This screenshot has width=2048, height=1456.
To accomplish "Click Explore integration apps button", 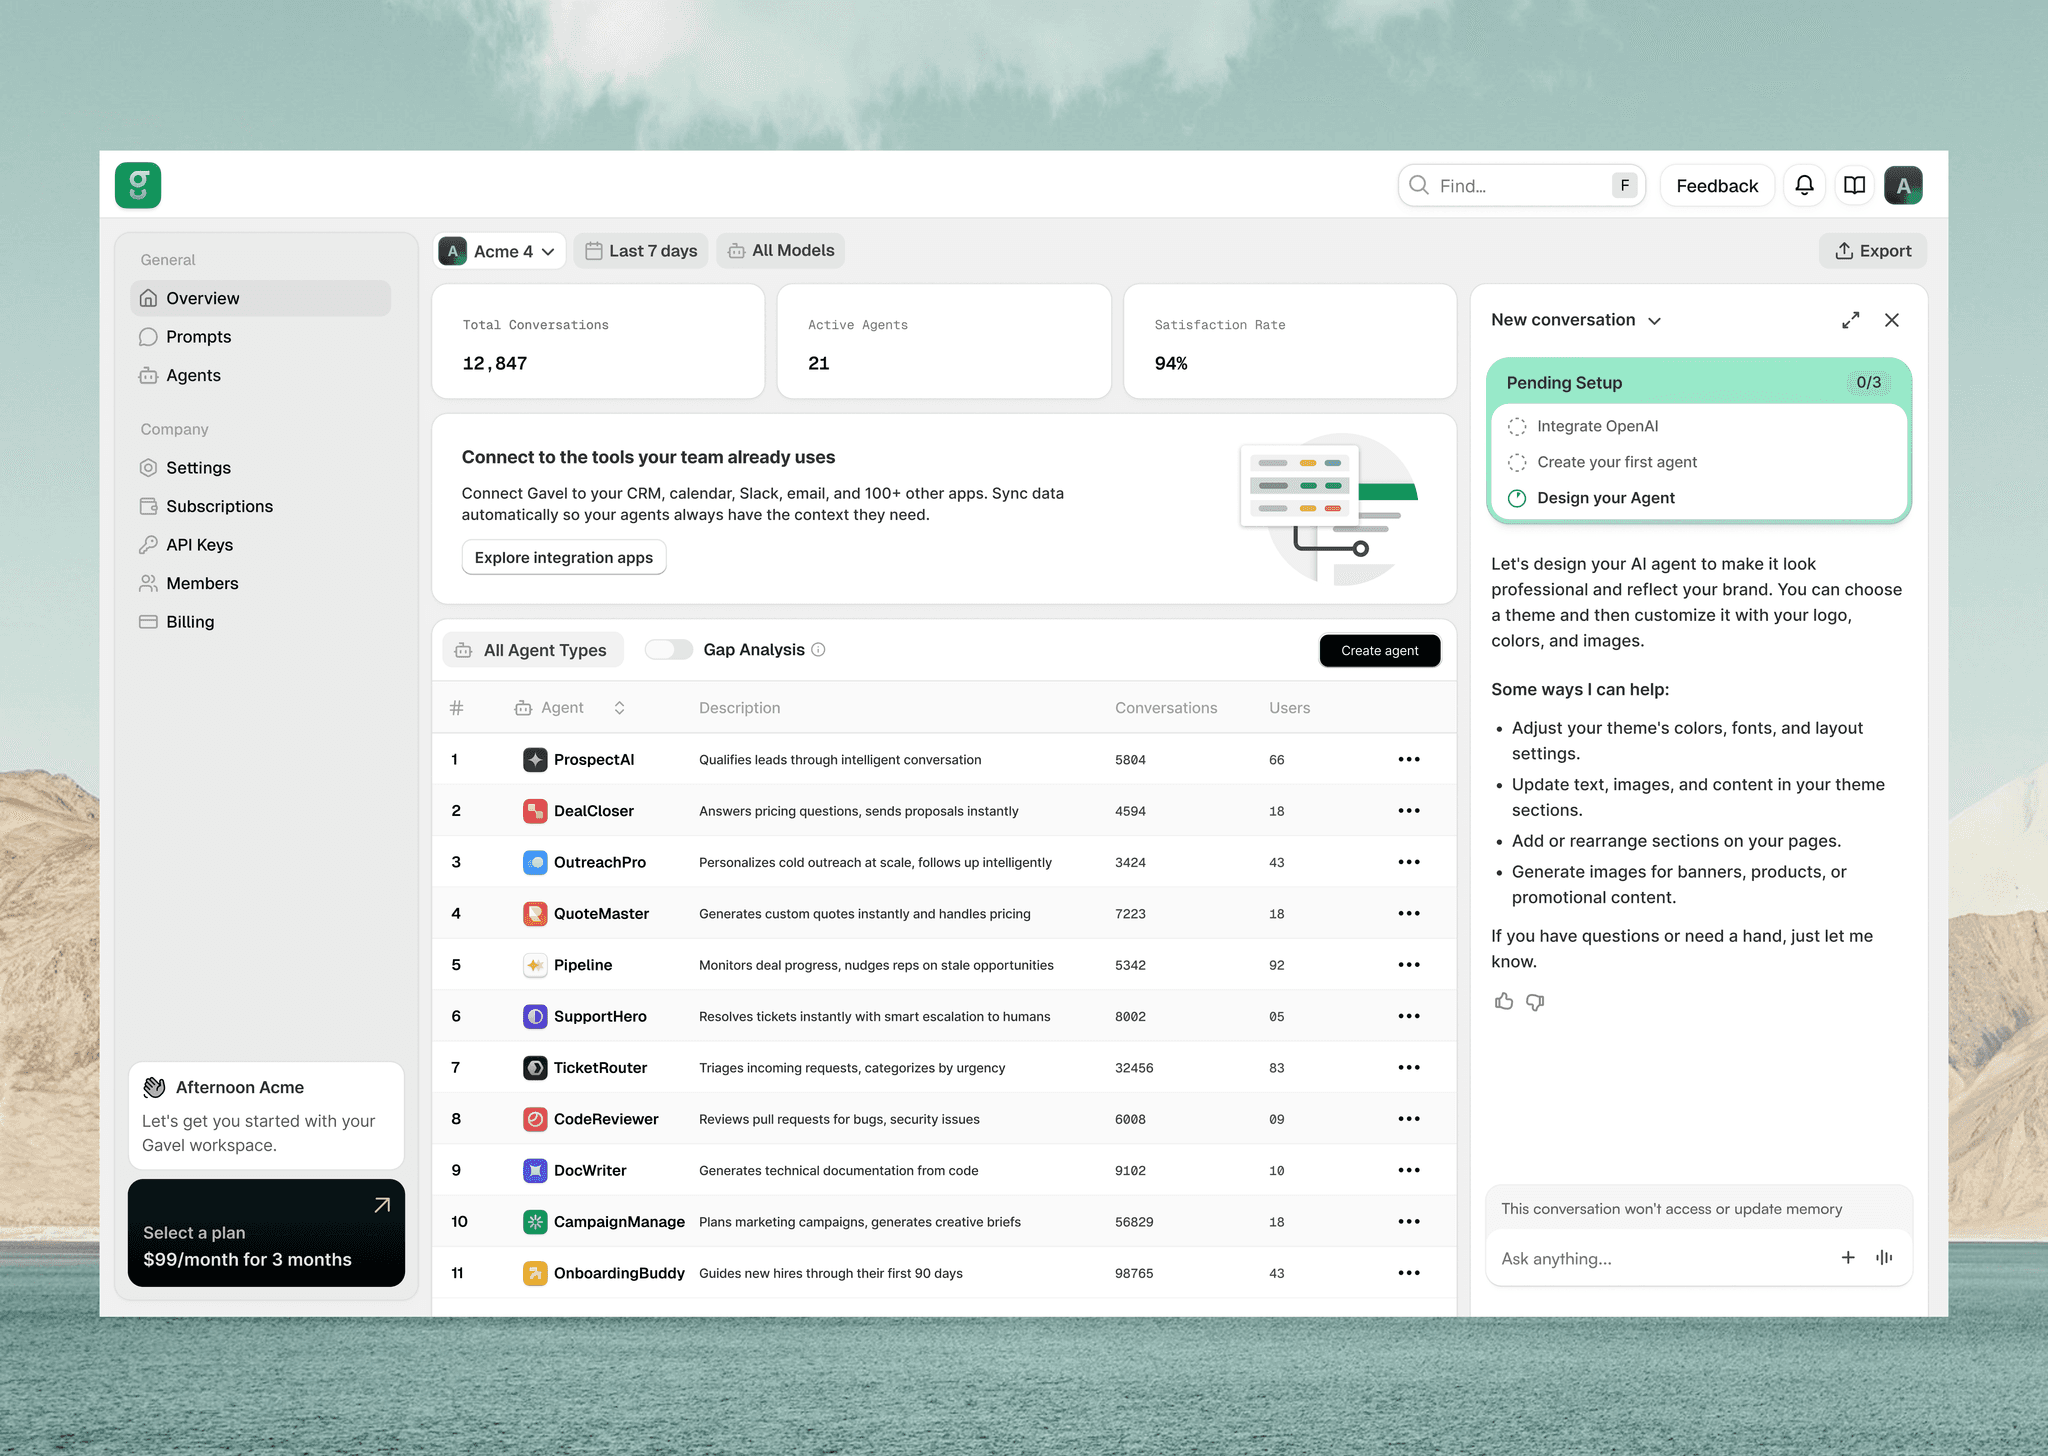I will (563, 558).
